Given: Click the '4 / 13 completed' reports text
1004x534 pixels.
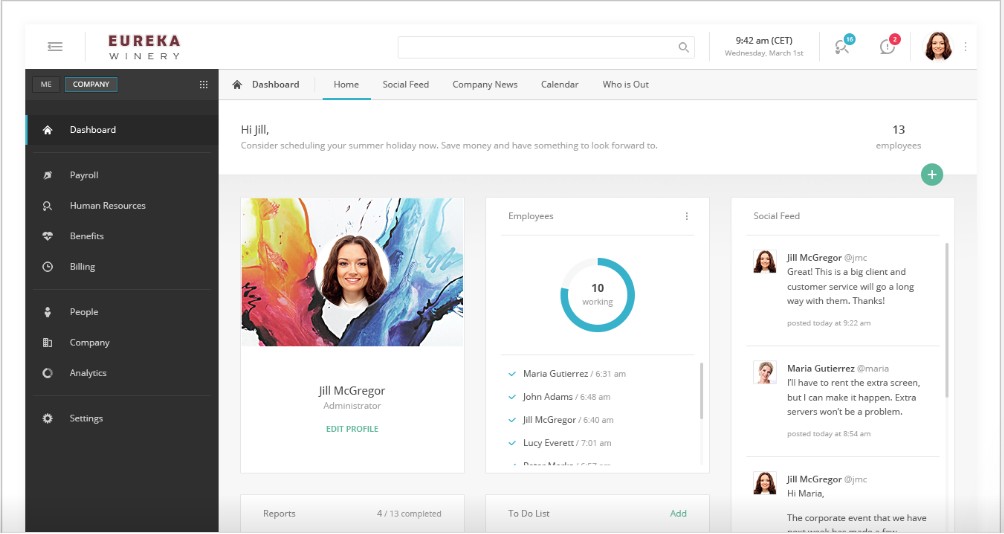Looking at the screenshot, I should [x=409, y=514].
